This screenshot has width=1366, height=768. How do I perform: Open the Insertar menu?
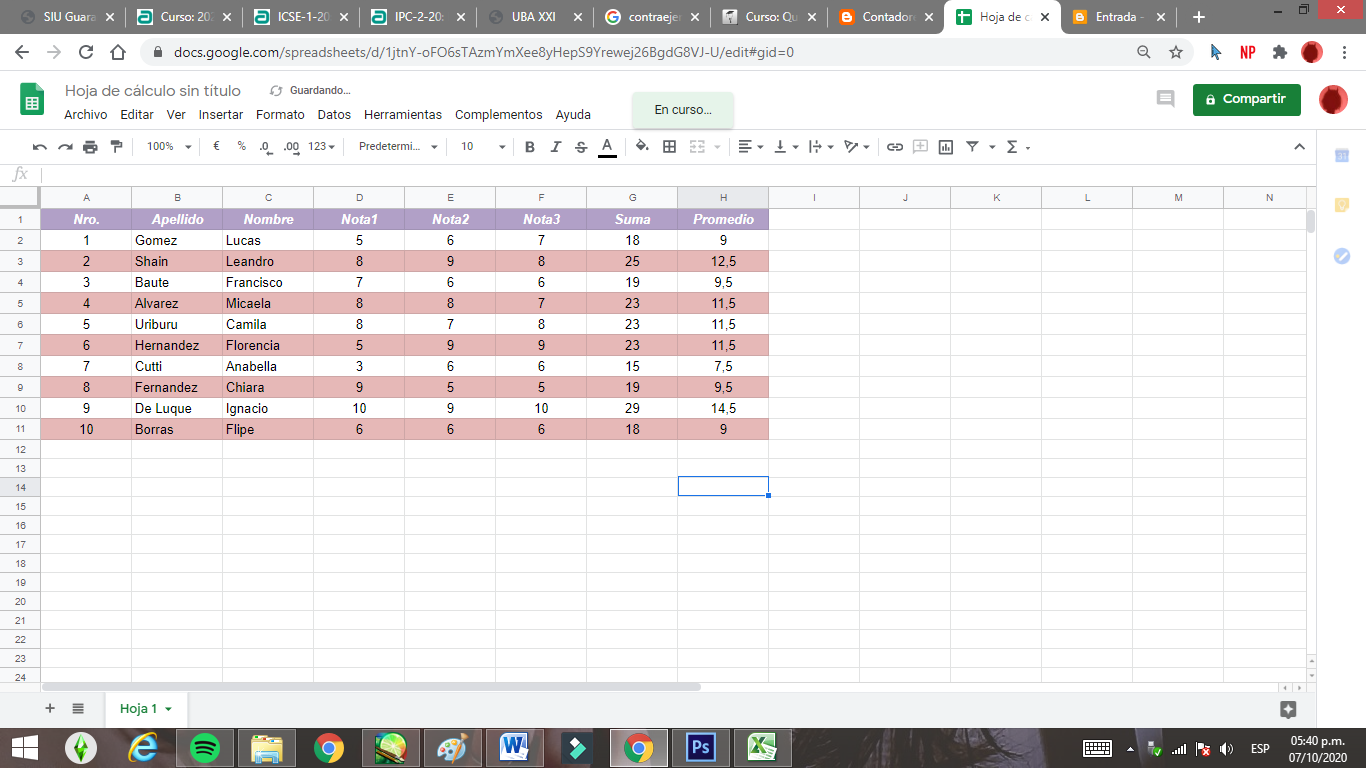click(220, 114)
